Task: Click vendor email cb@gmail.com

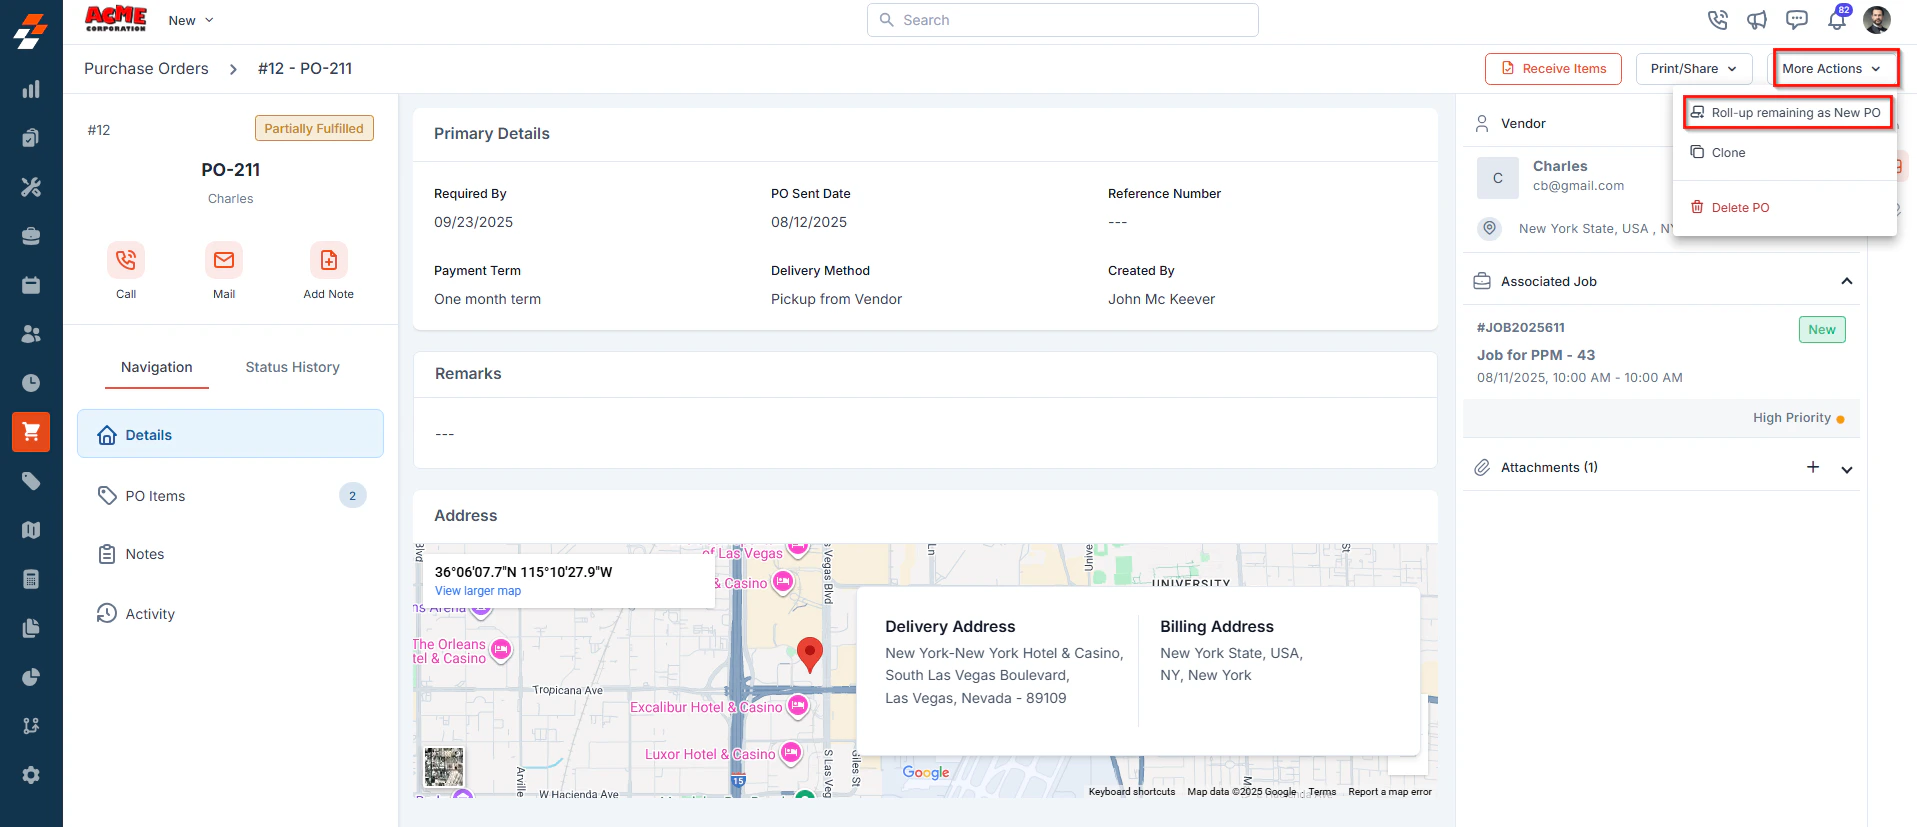Action: coord(1578,186)
